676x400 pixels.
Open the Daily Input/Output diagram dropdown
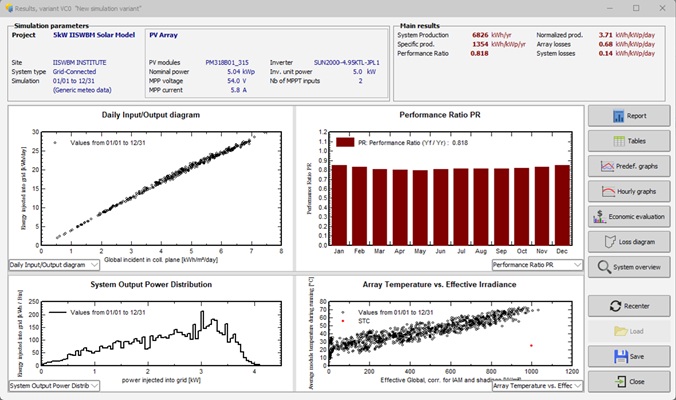54,265
